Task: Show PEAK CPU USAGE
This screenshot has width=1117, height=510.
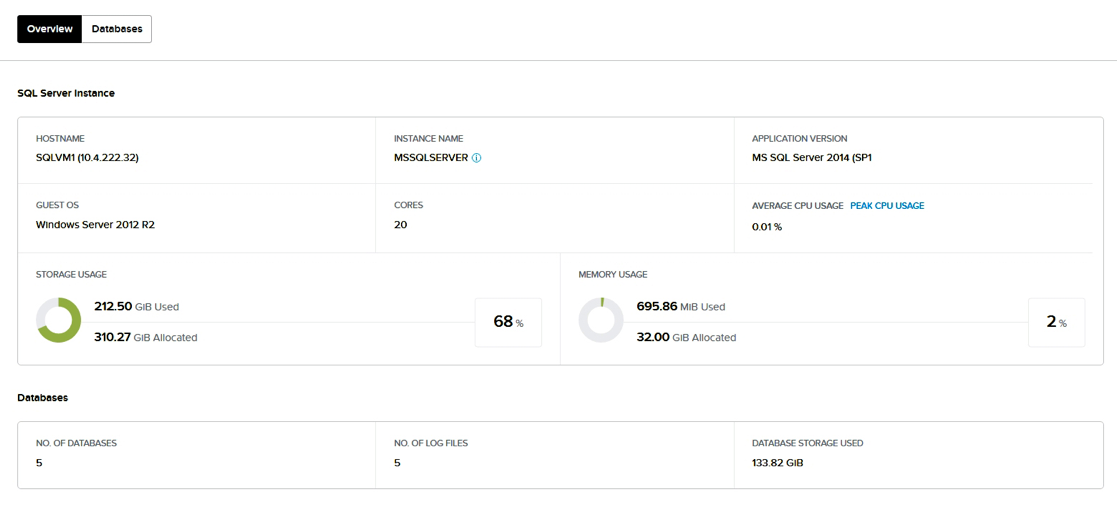Action: coord(887,206)
